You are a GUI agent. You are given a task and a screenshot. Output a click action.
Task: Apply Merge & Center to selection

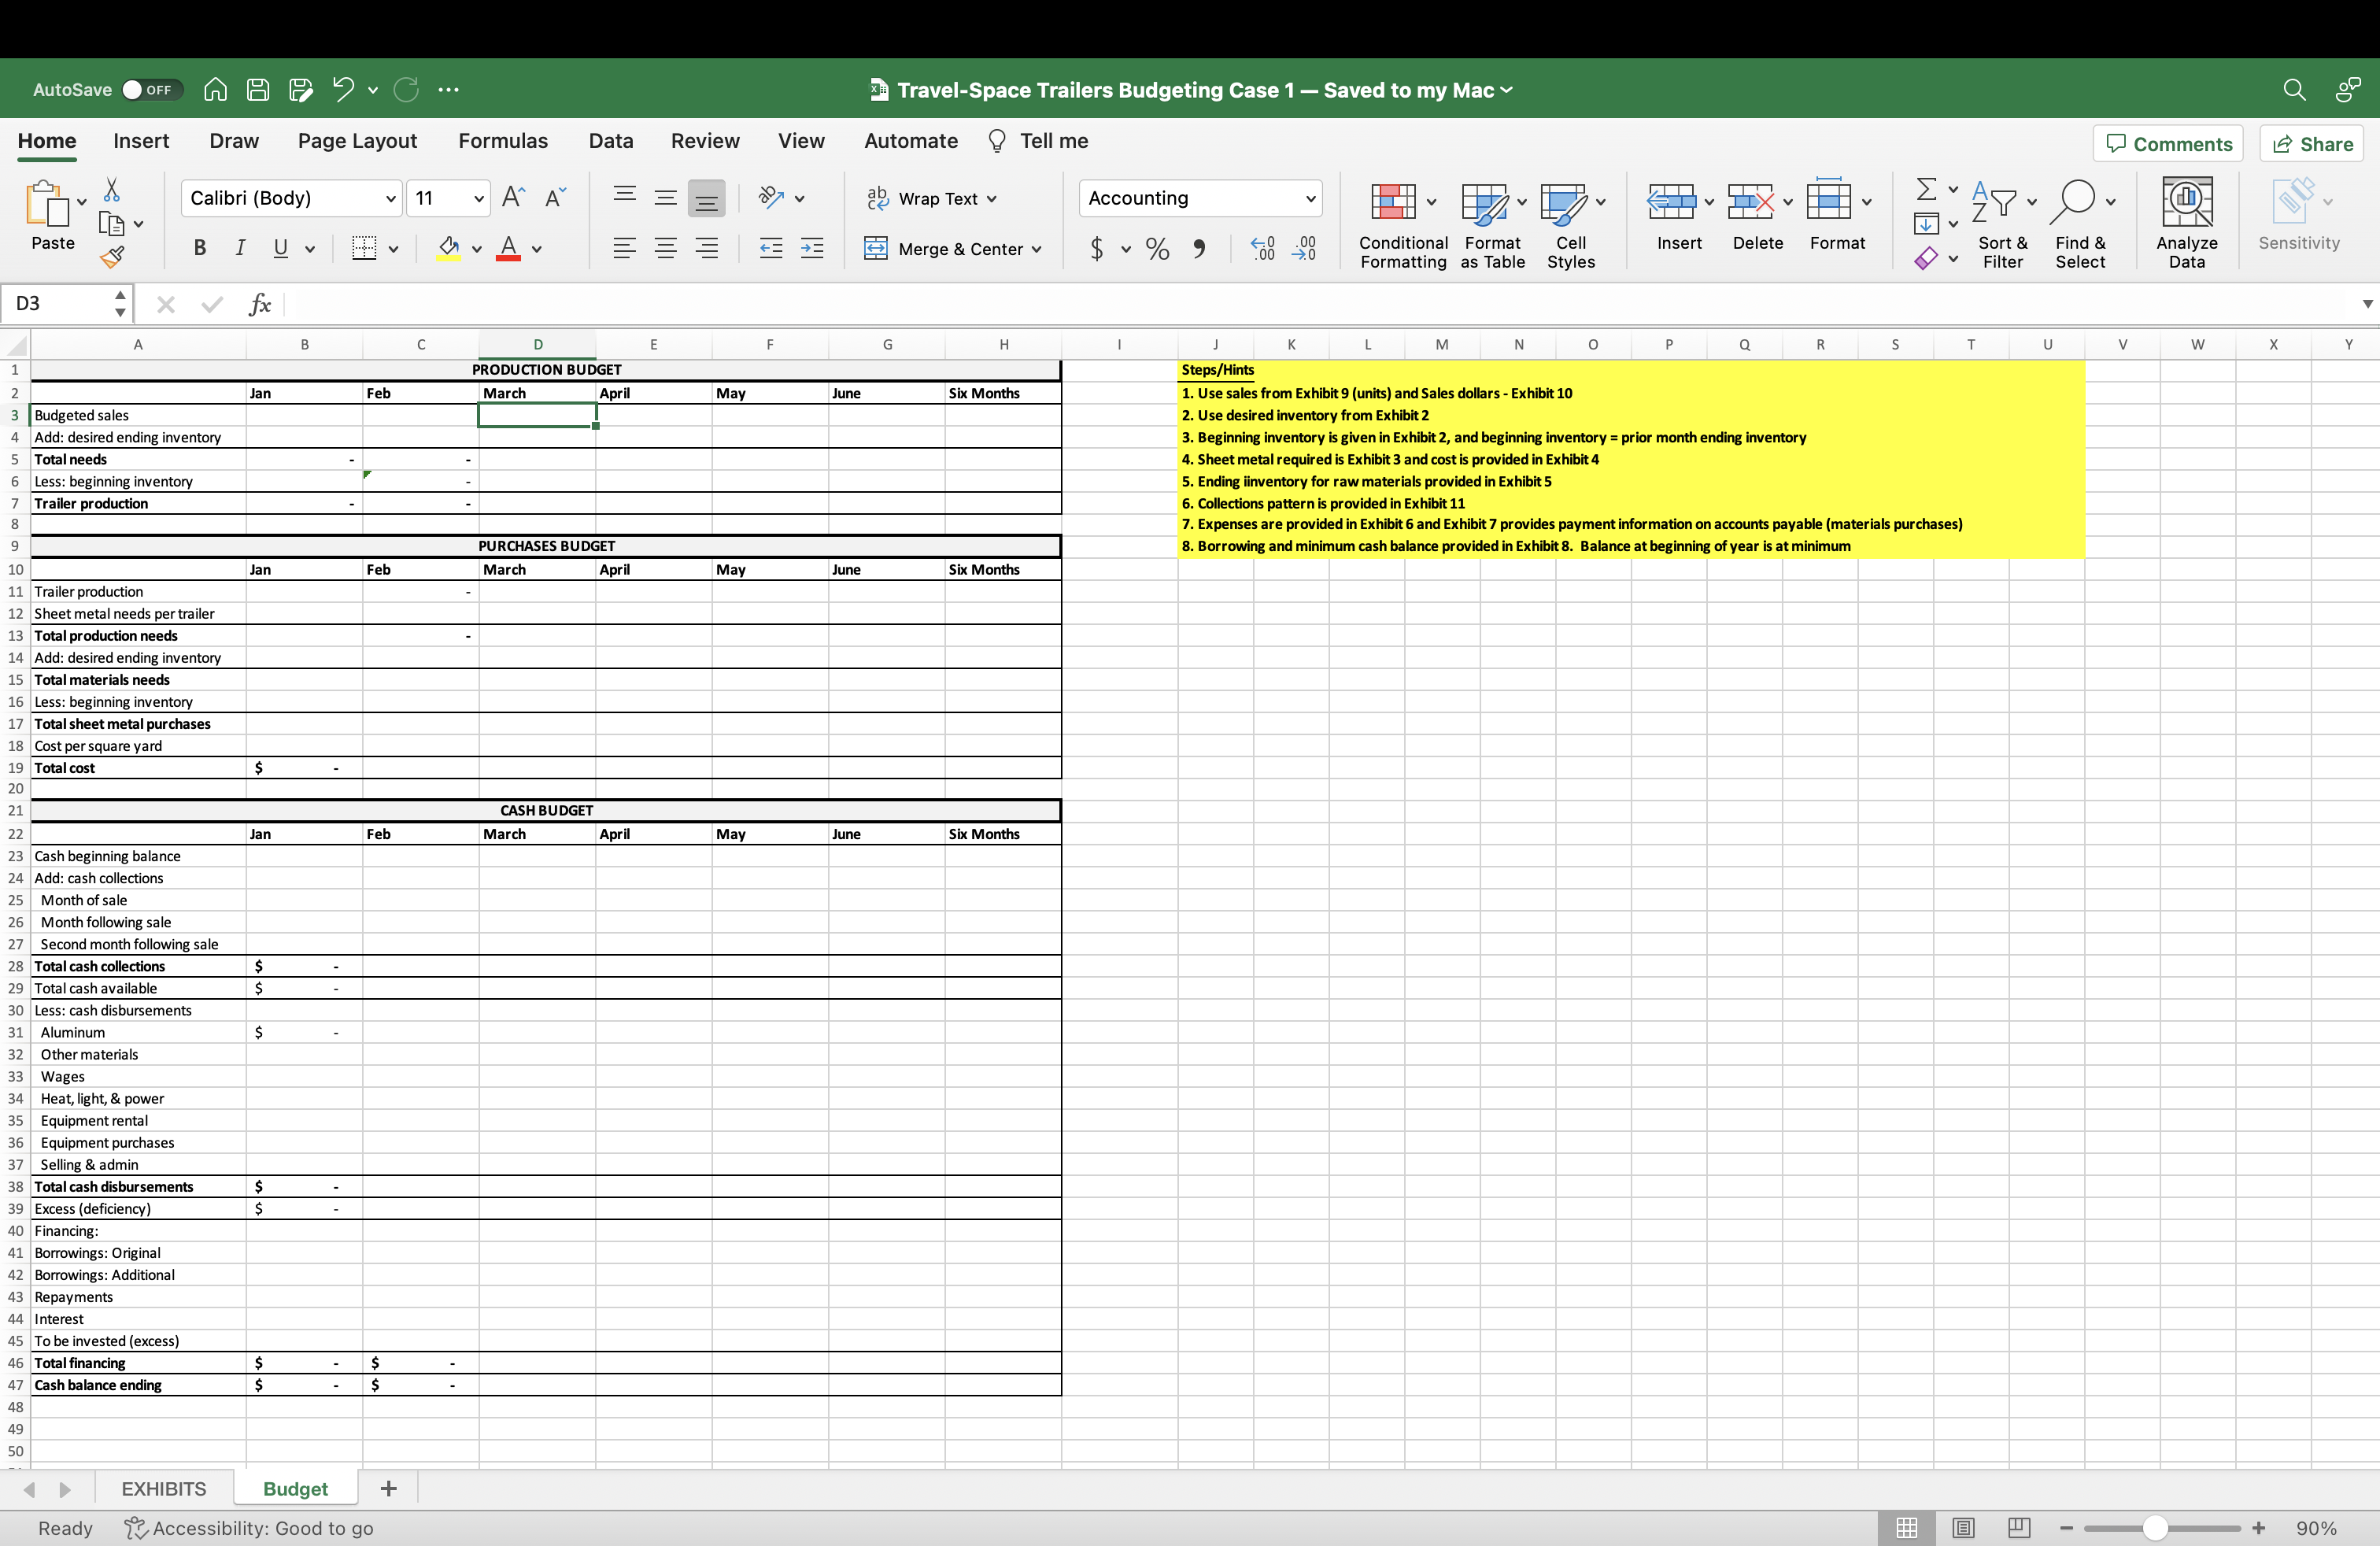[x=952, y=249]
